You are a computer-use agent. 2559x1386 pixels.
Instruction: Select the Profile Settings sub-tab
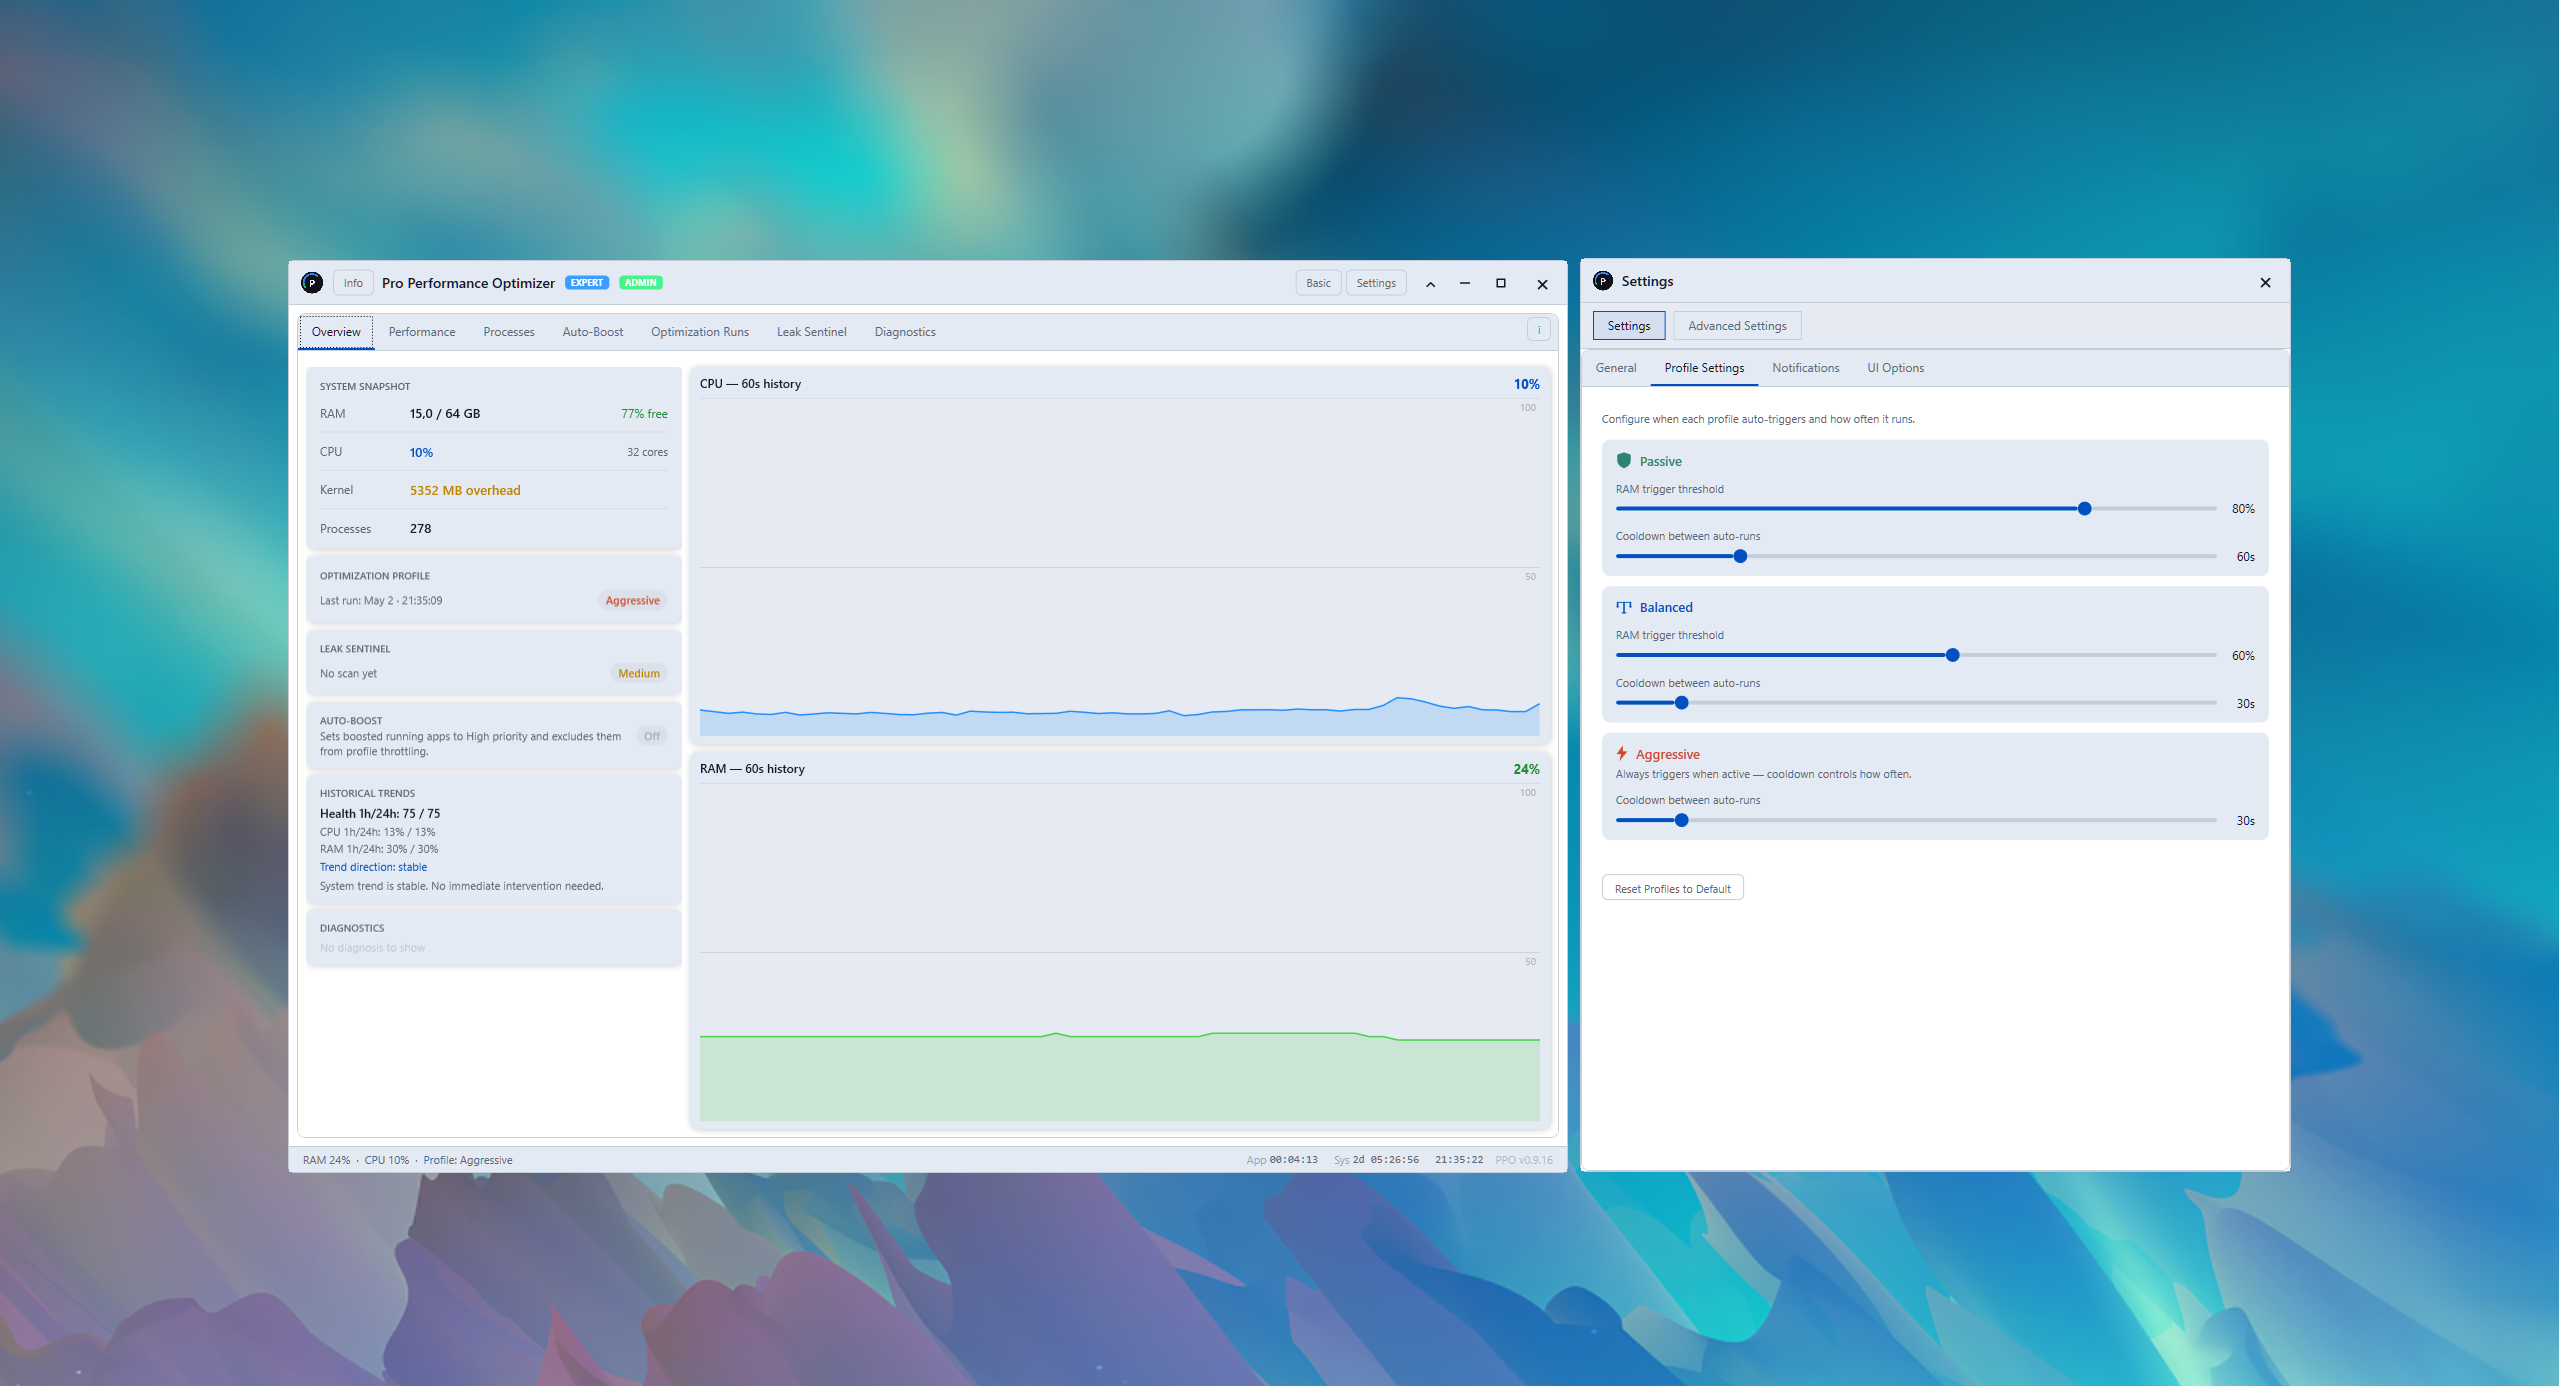(1704, 368)
